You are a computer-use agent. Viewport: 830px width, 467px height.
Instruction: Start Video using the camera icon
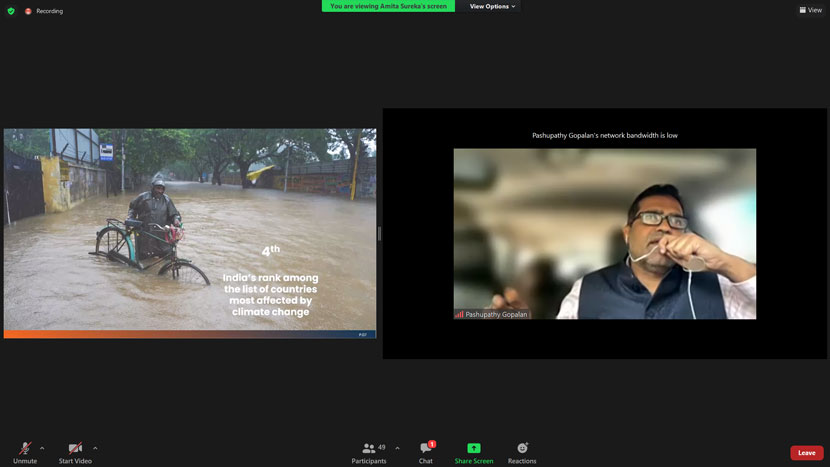75,449
